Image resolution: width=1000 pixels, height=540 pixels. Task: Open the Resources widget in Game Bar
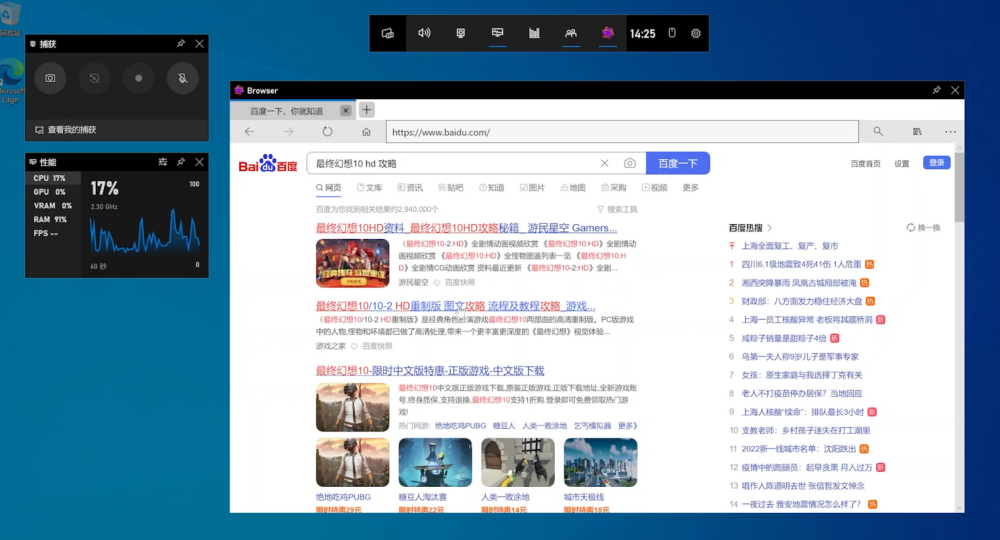coord(534,33)
